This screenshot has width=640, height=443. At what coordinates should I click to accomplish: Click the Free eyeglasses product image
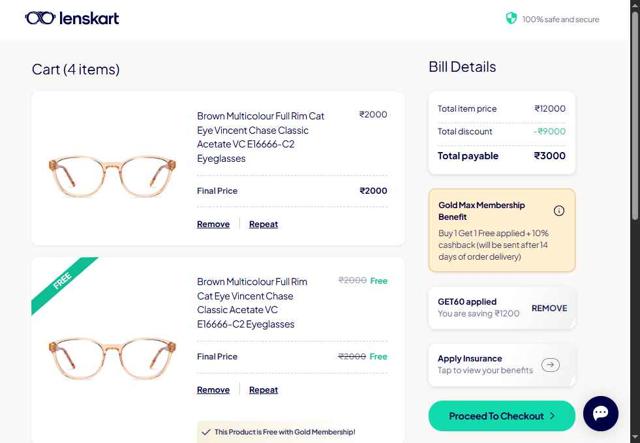tap(112, 358)
